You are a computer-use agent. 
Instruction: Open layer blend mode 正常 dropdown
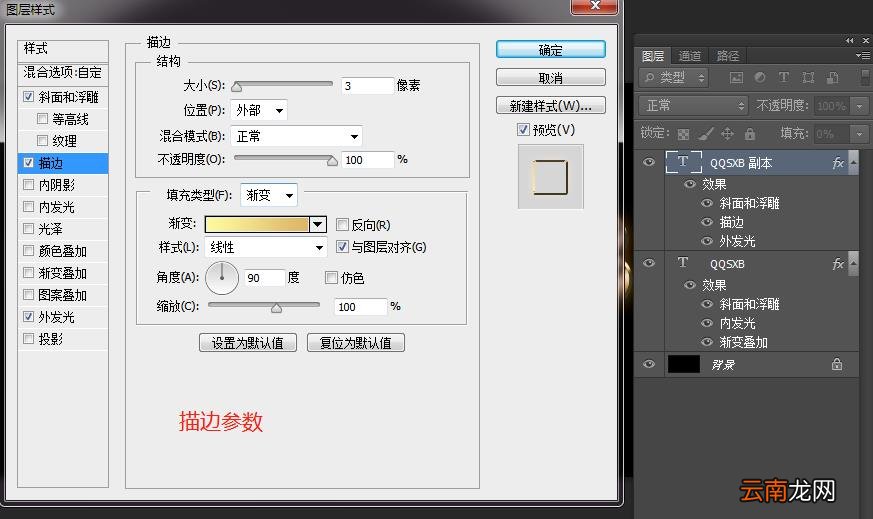[x=693, y=105]
